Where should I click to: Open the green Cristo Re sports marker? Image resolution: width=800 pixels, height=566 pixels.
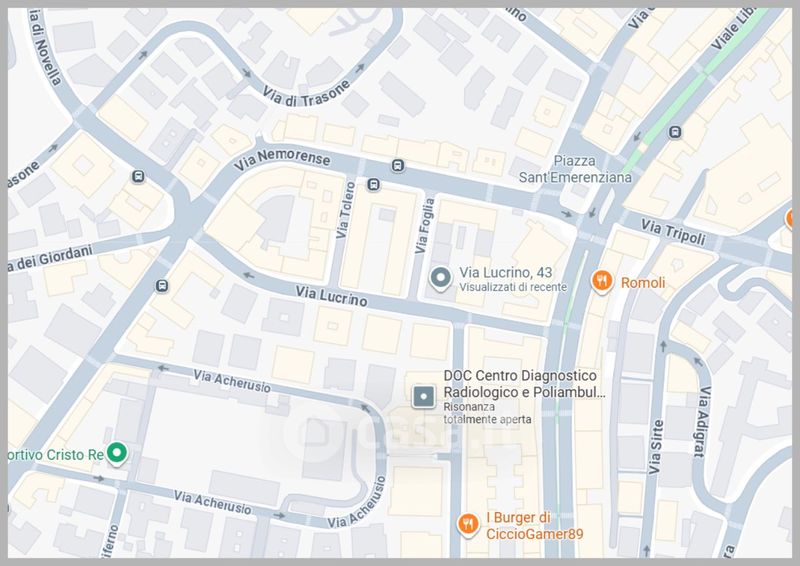coord(117,453)
